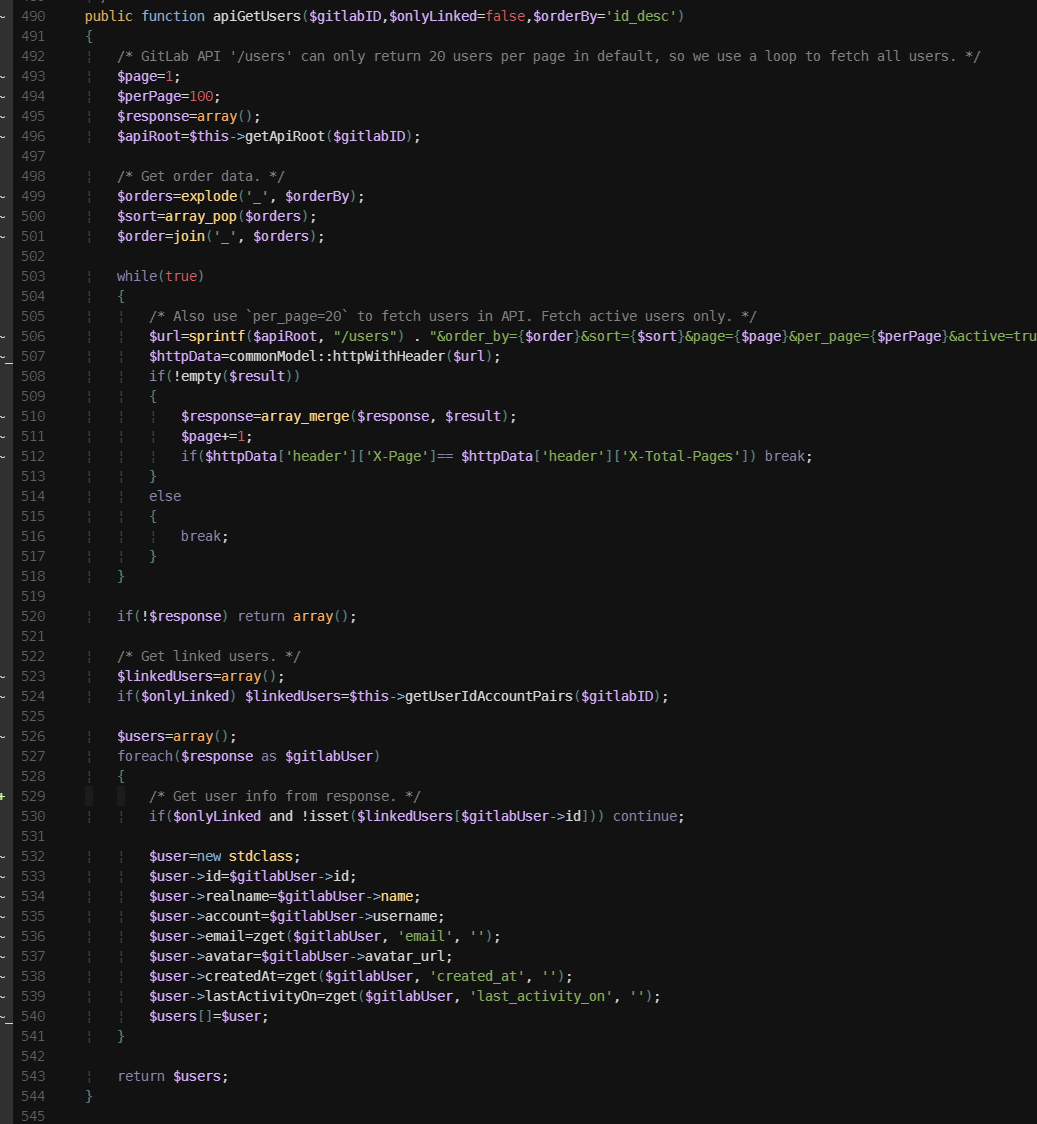Place cursor on $page=1; line

click(x=149, y=76)
